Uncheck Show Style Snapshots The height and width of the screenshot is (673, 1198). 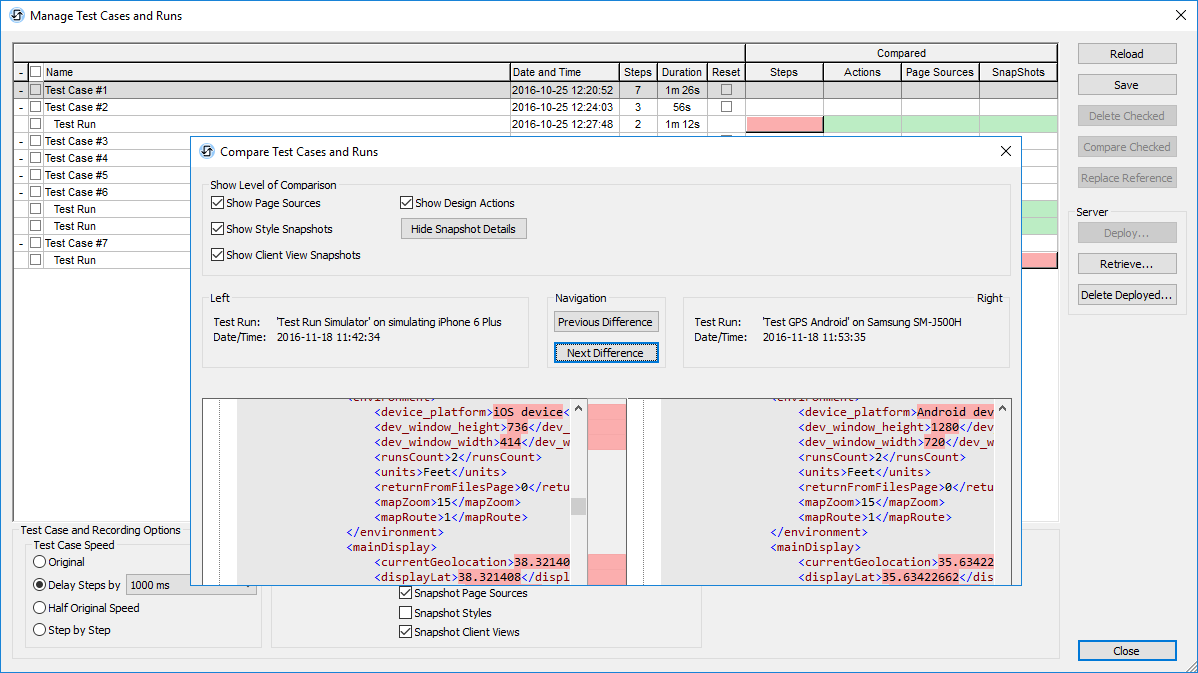(x=218, y=229)
